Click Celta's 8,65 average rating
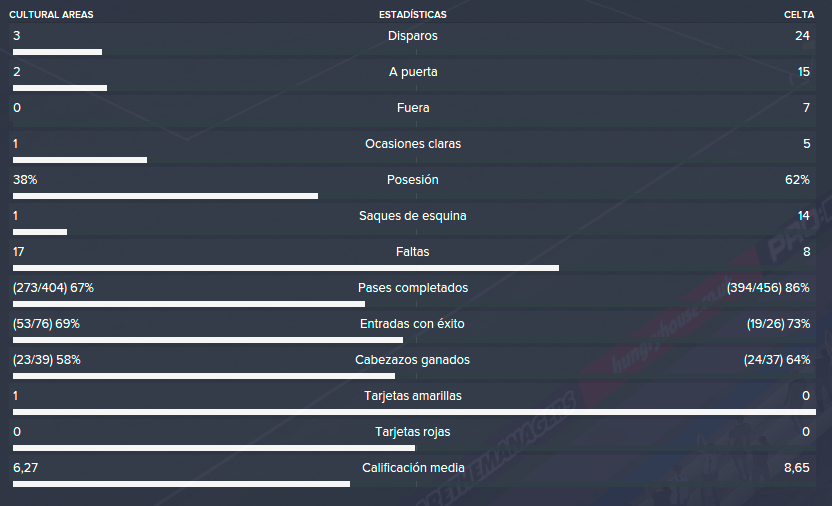 point(796,468)
